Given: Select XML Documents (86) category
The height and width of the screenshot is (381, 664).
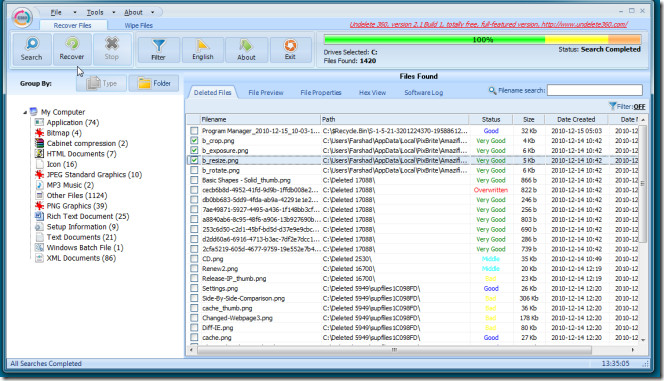Looking at the screenshot, I should tap(81, 258).
